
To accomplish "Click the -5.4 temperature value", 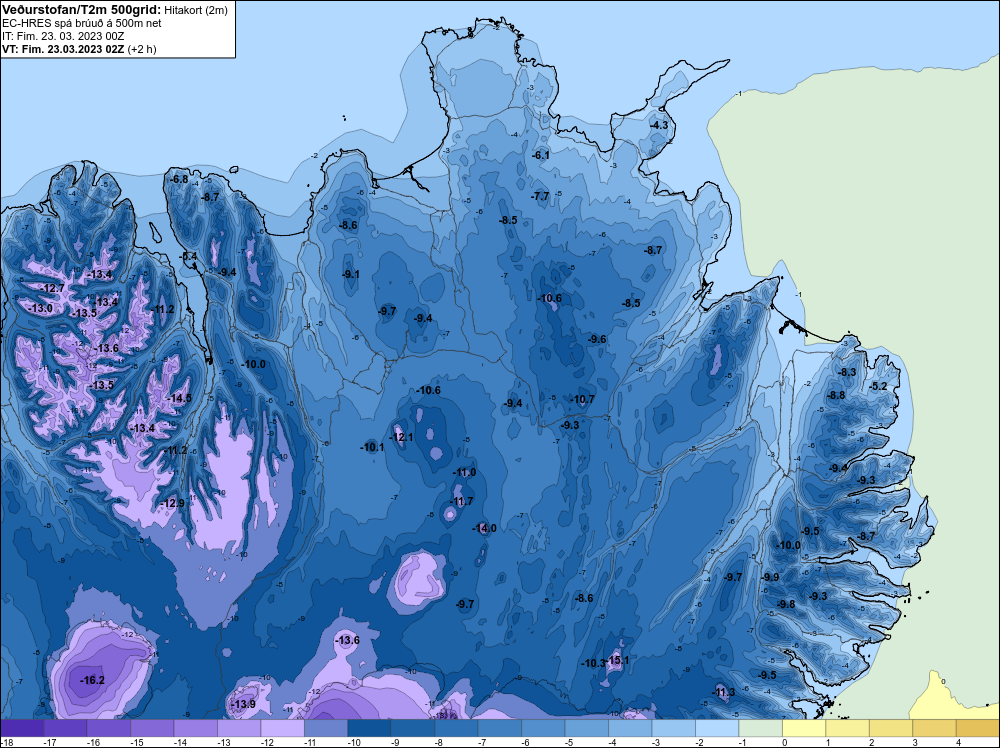I will click(x=189, y=256).
